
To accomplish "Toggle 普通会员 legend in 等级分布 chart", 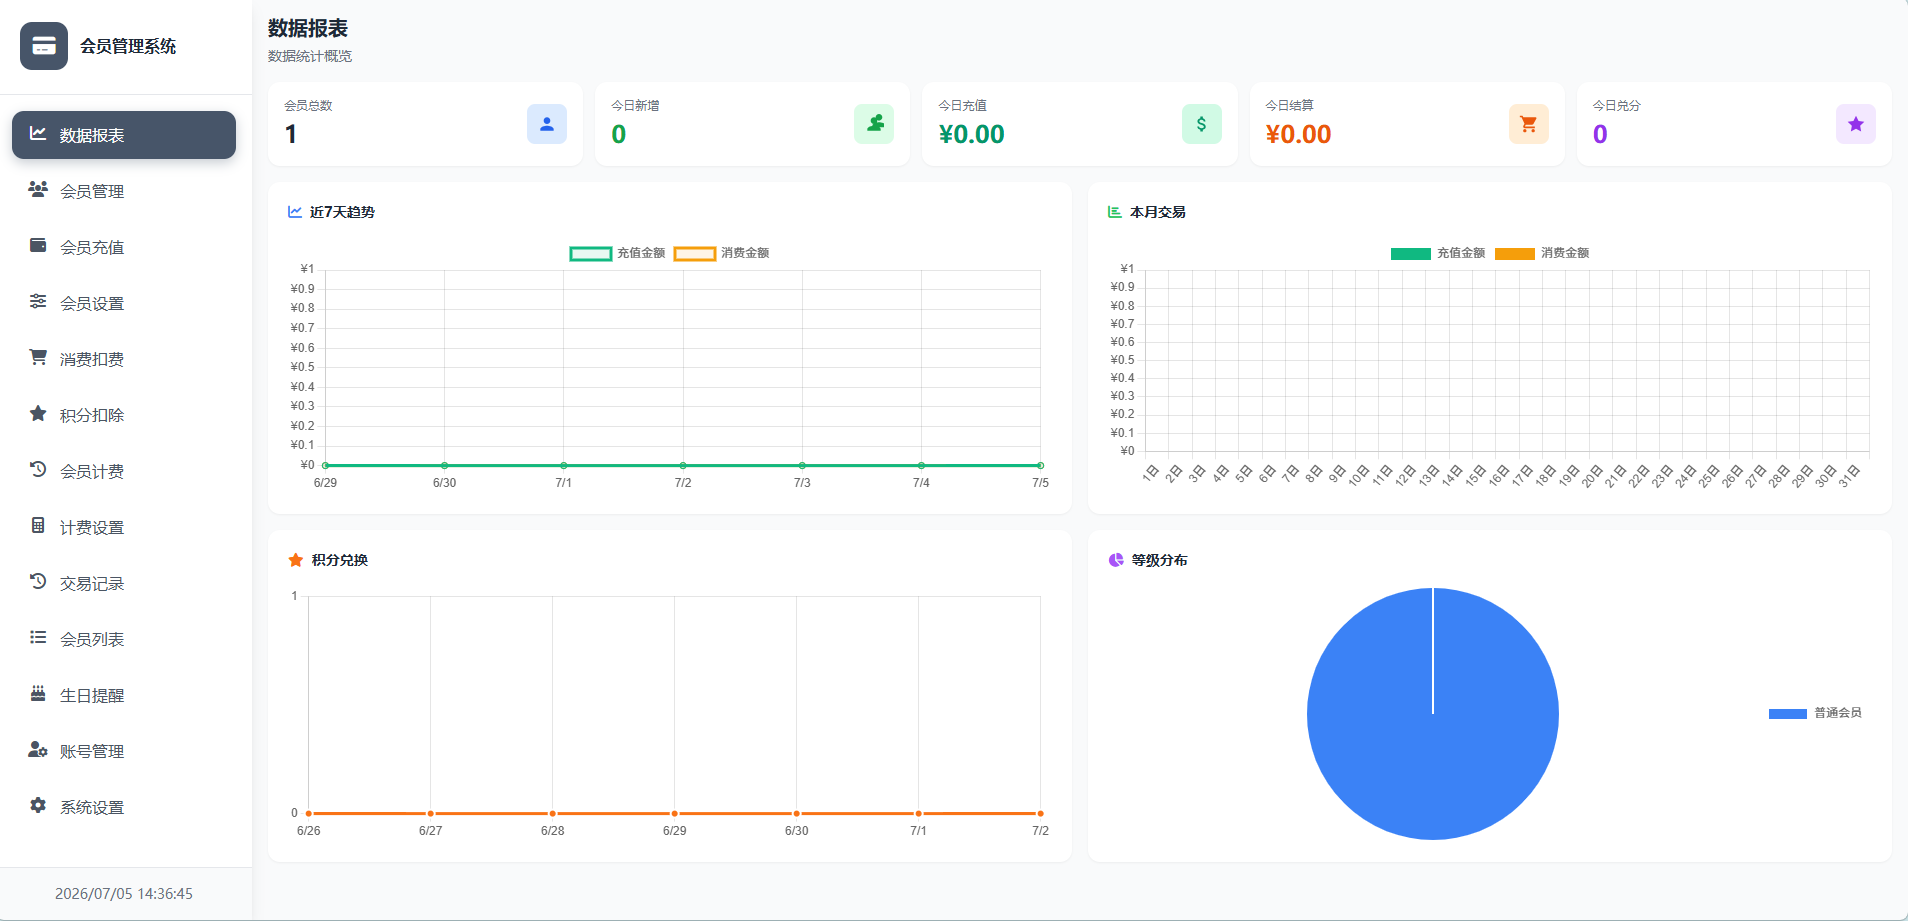I will [1815, 713].
